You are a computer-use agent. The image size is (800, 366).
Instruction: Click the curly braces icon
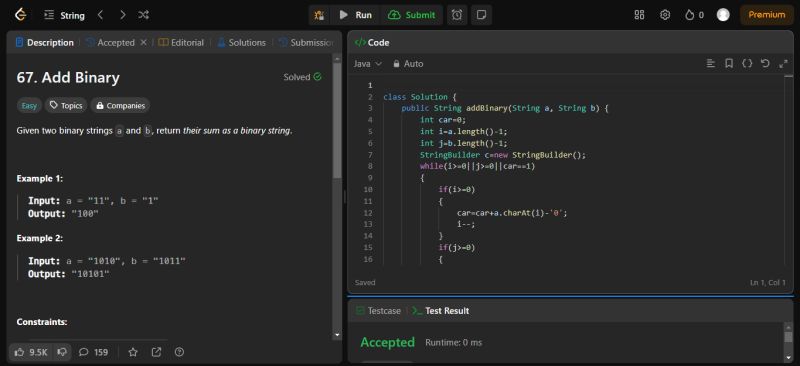pyautogui.click(x=747, y=63)
